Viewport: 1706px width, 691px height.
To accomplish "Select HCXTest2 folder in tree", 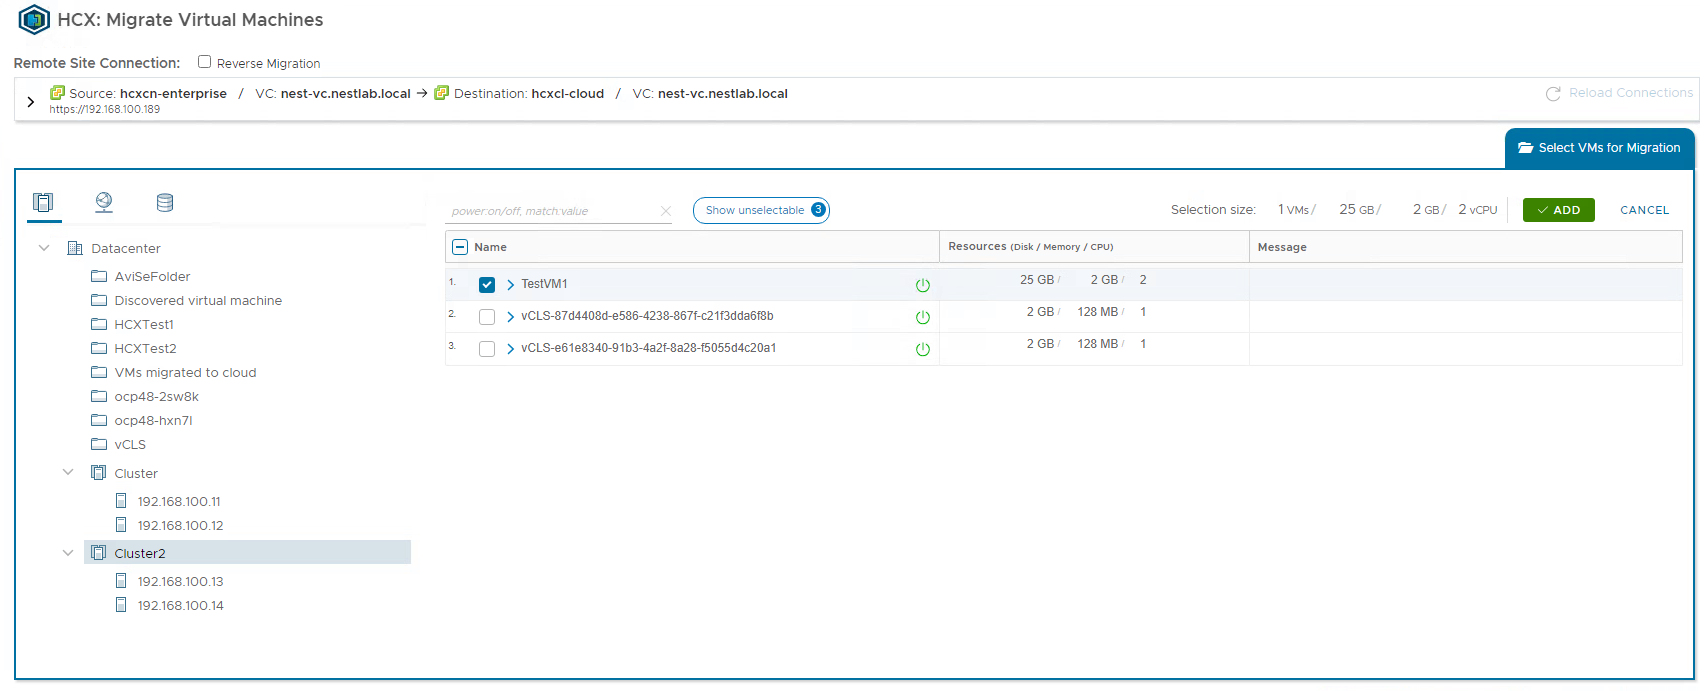I will click(x=145, y=348).
